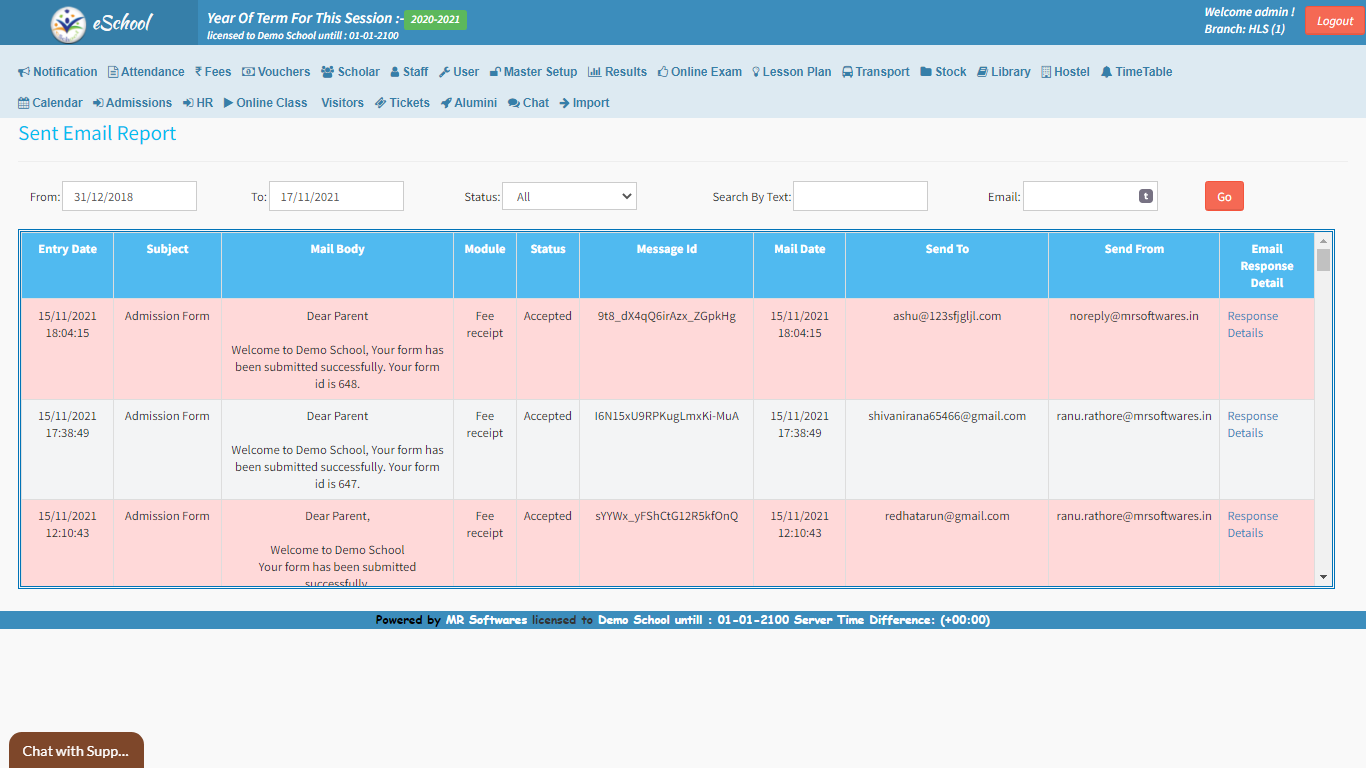Expand the Status dropdown set to All
Screen dimensions: 1366x768
[569, 196]
